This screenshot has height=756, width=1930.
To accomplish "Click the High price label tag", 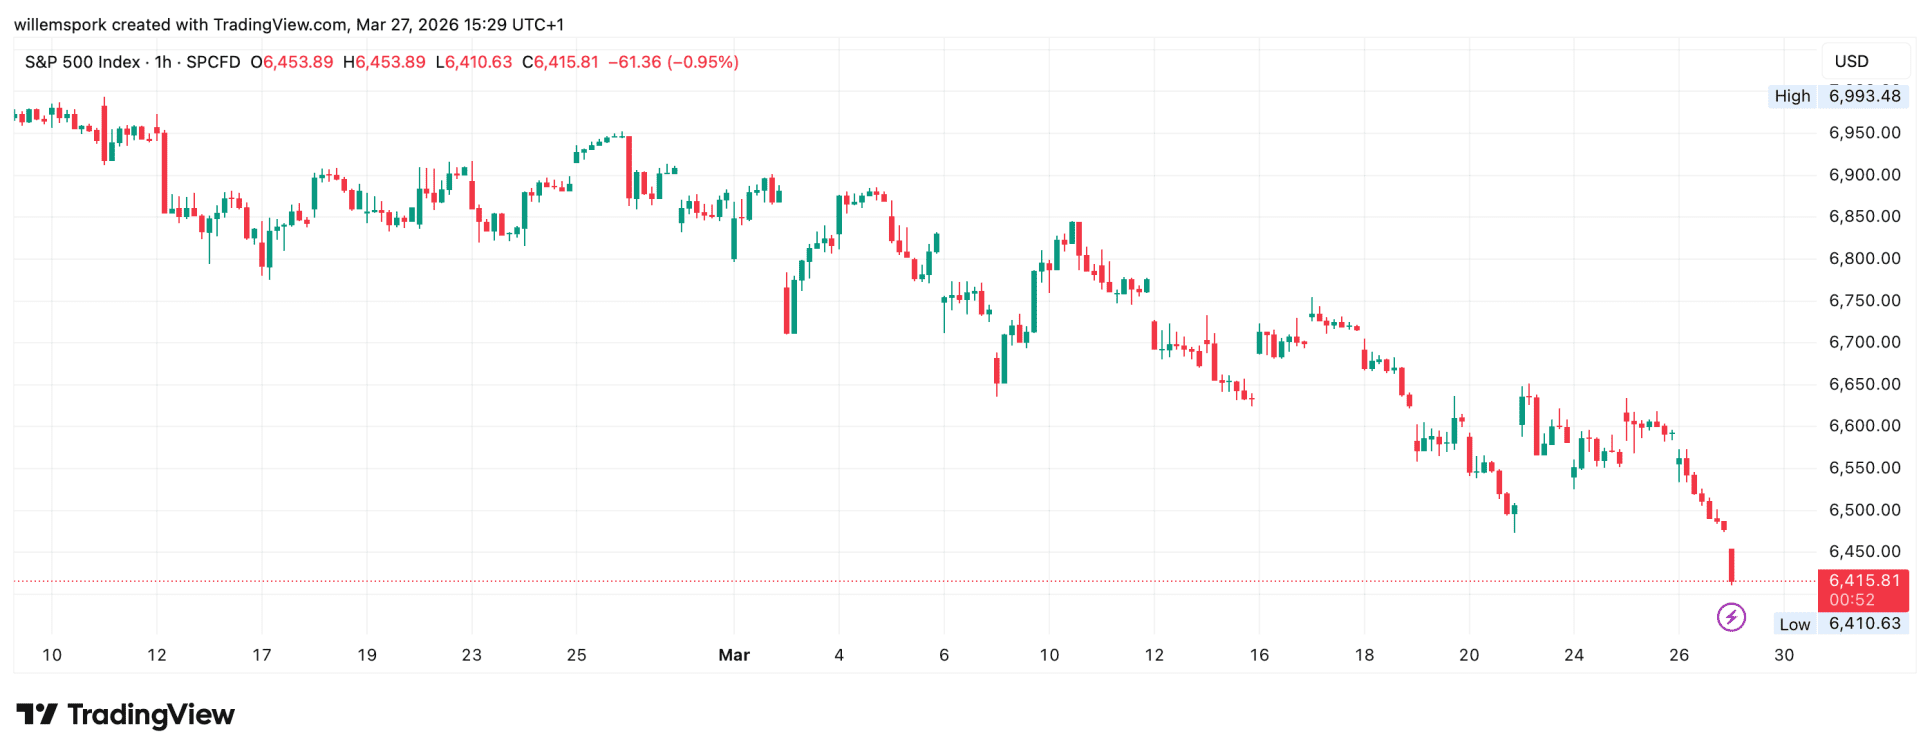I will click(1792, 96).
